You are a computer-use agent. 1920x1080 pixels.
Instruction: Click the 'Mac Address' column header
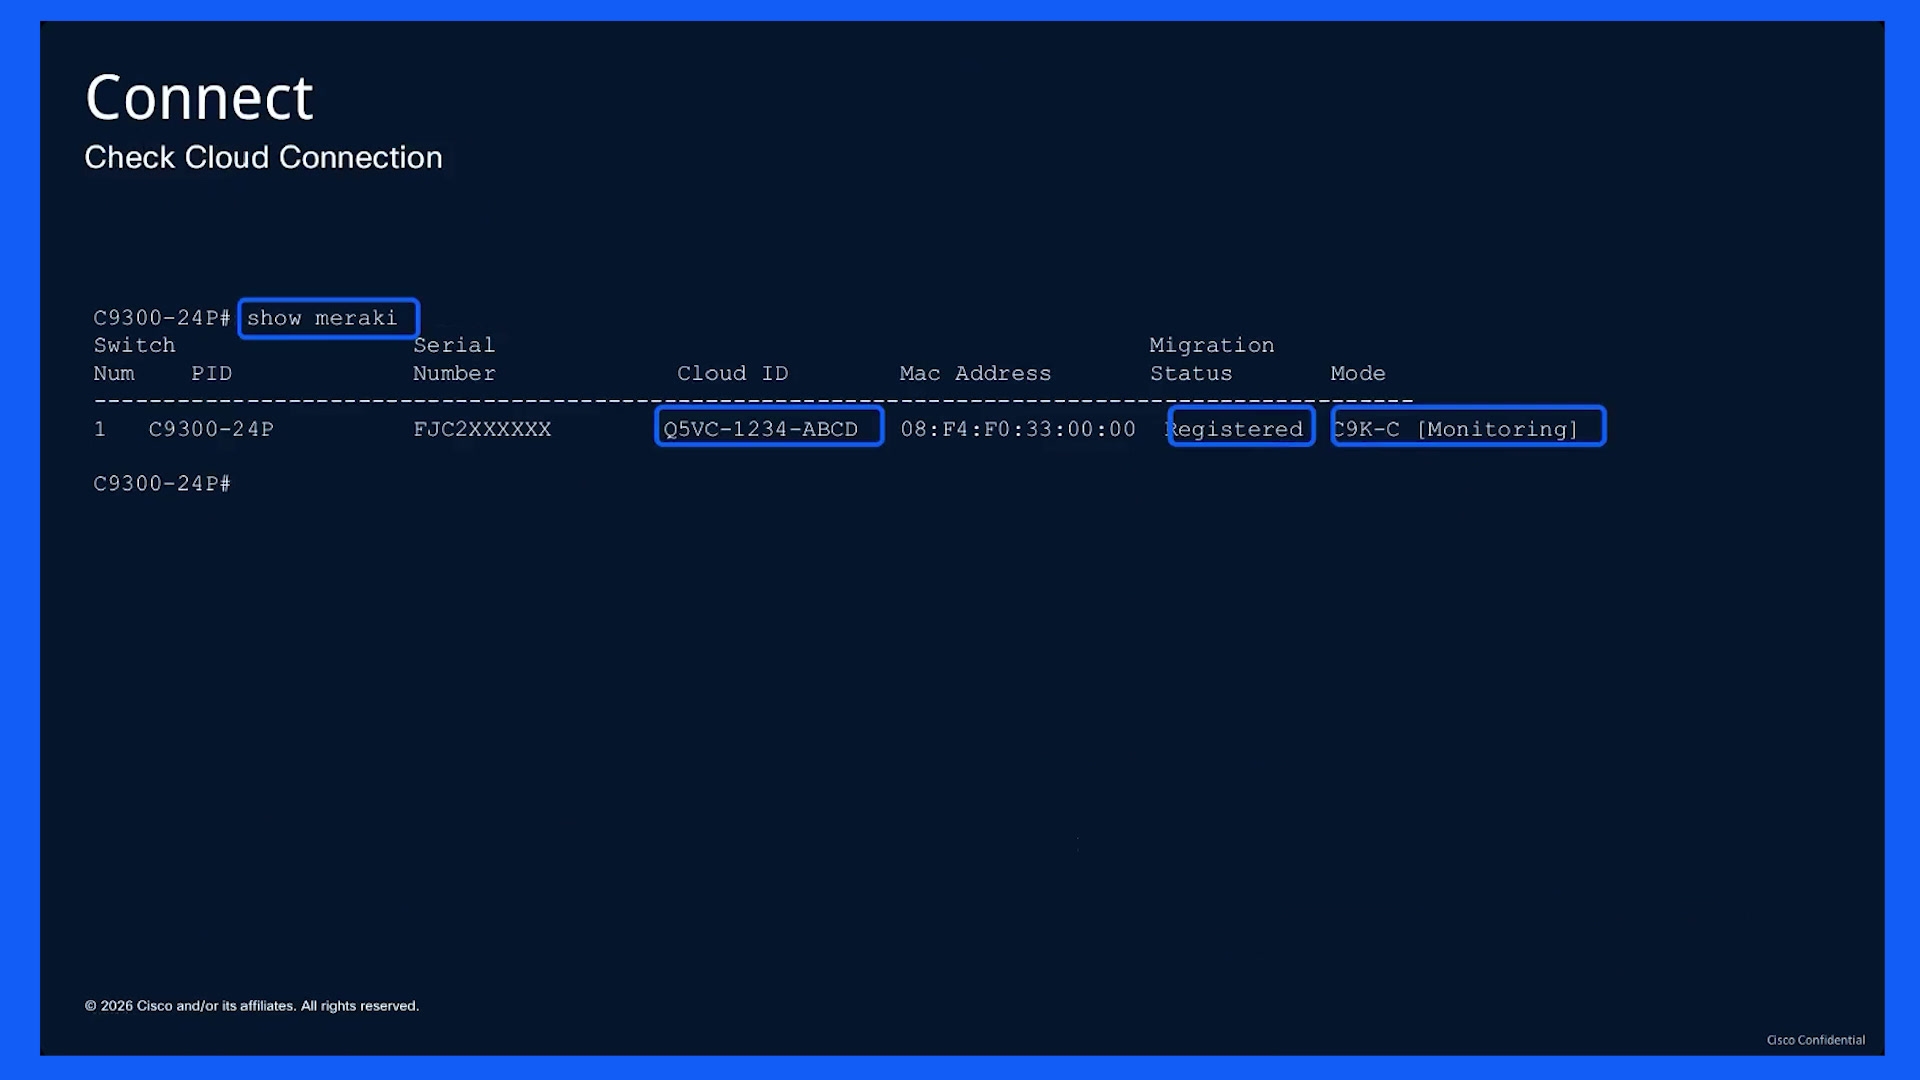tap(975, 373)
